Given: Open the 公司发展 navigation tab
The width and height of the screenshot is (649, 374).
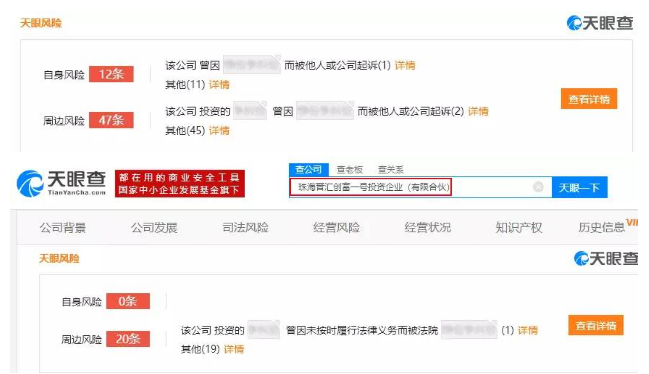Looking at the screenshot, I should tap(154, 228).
